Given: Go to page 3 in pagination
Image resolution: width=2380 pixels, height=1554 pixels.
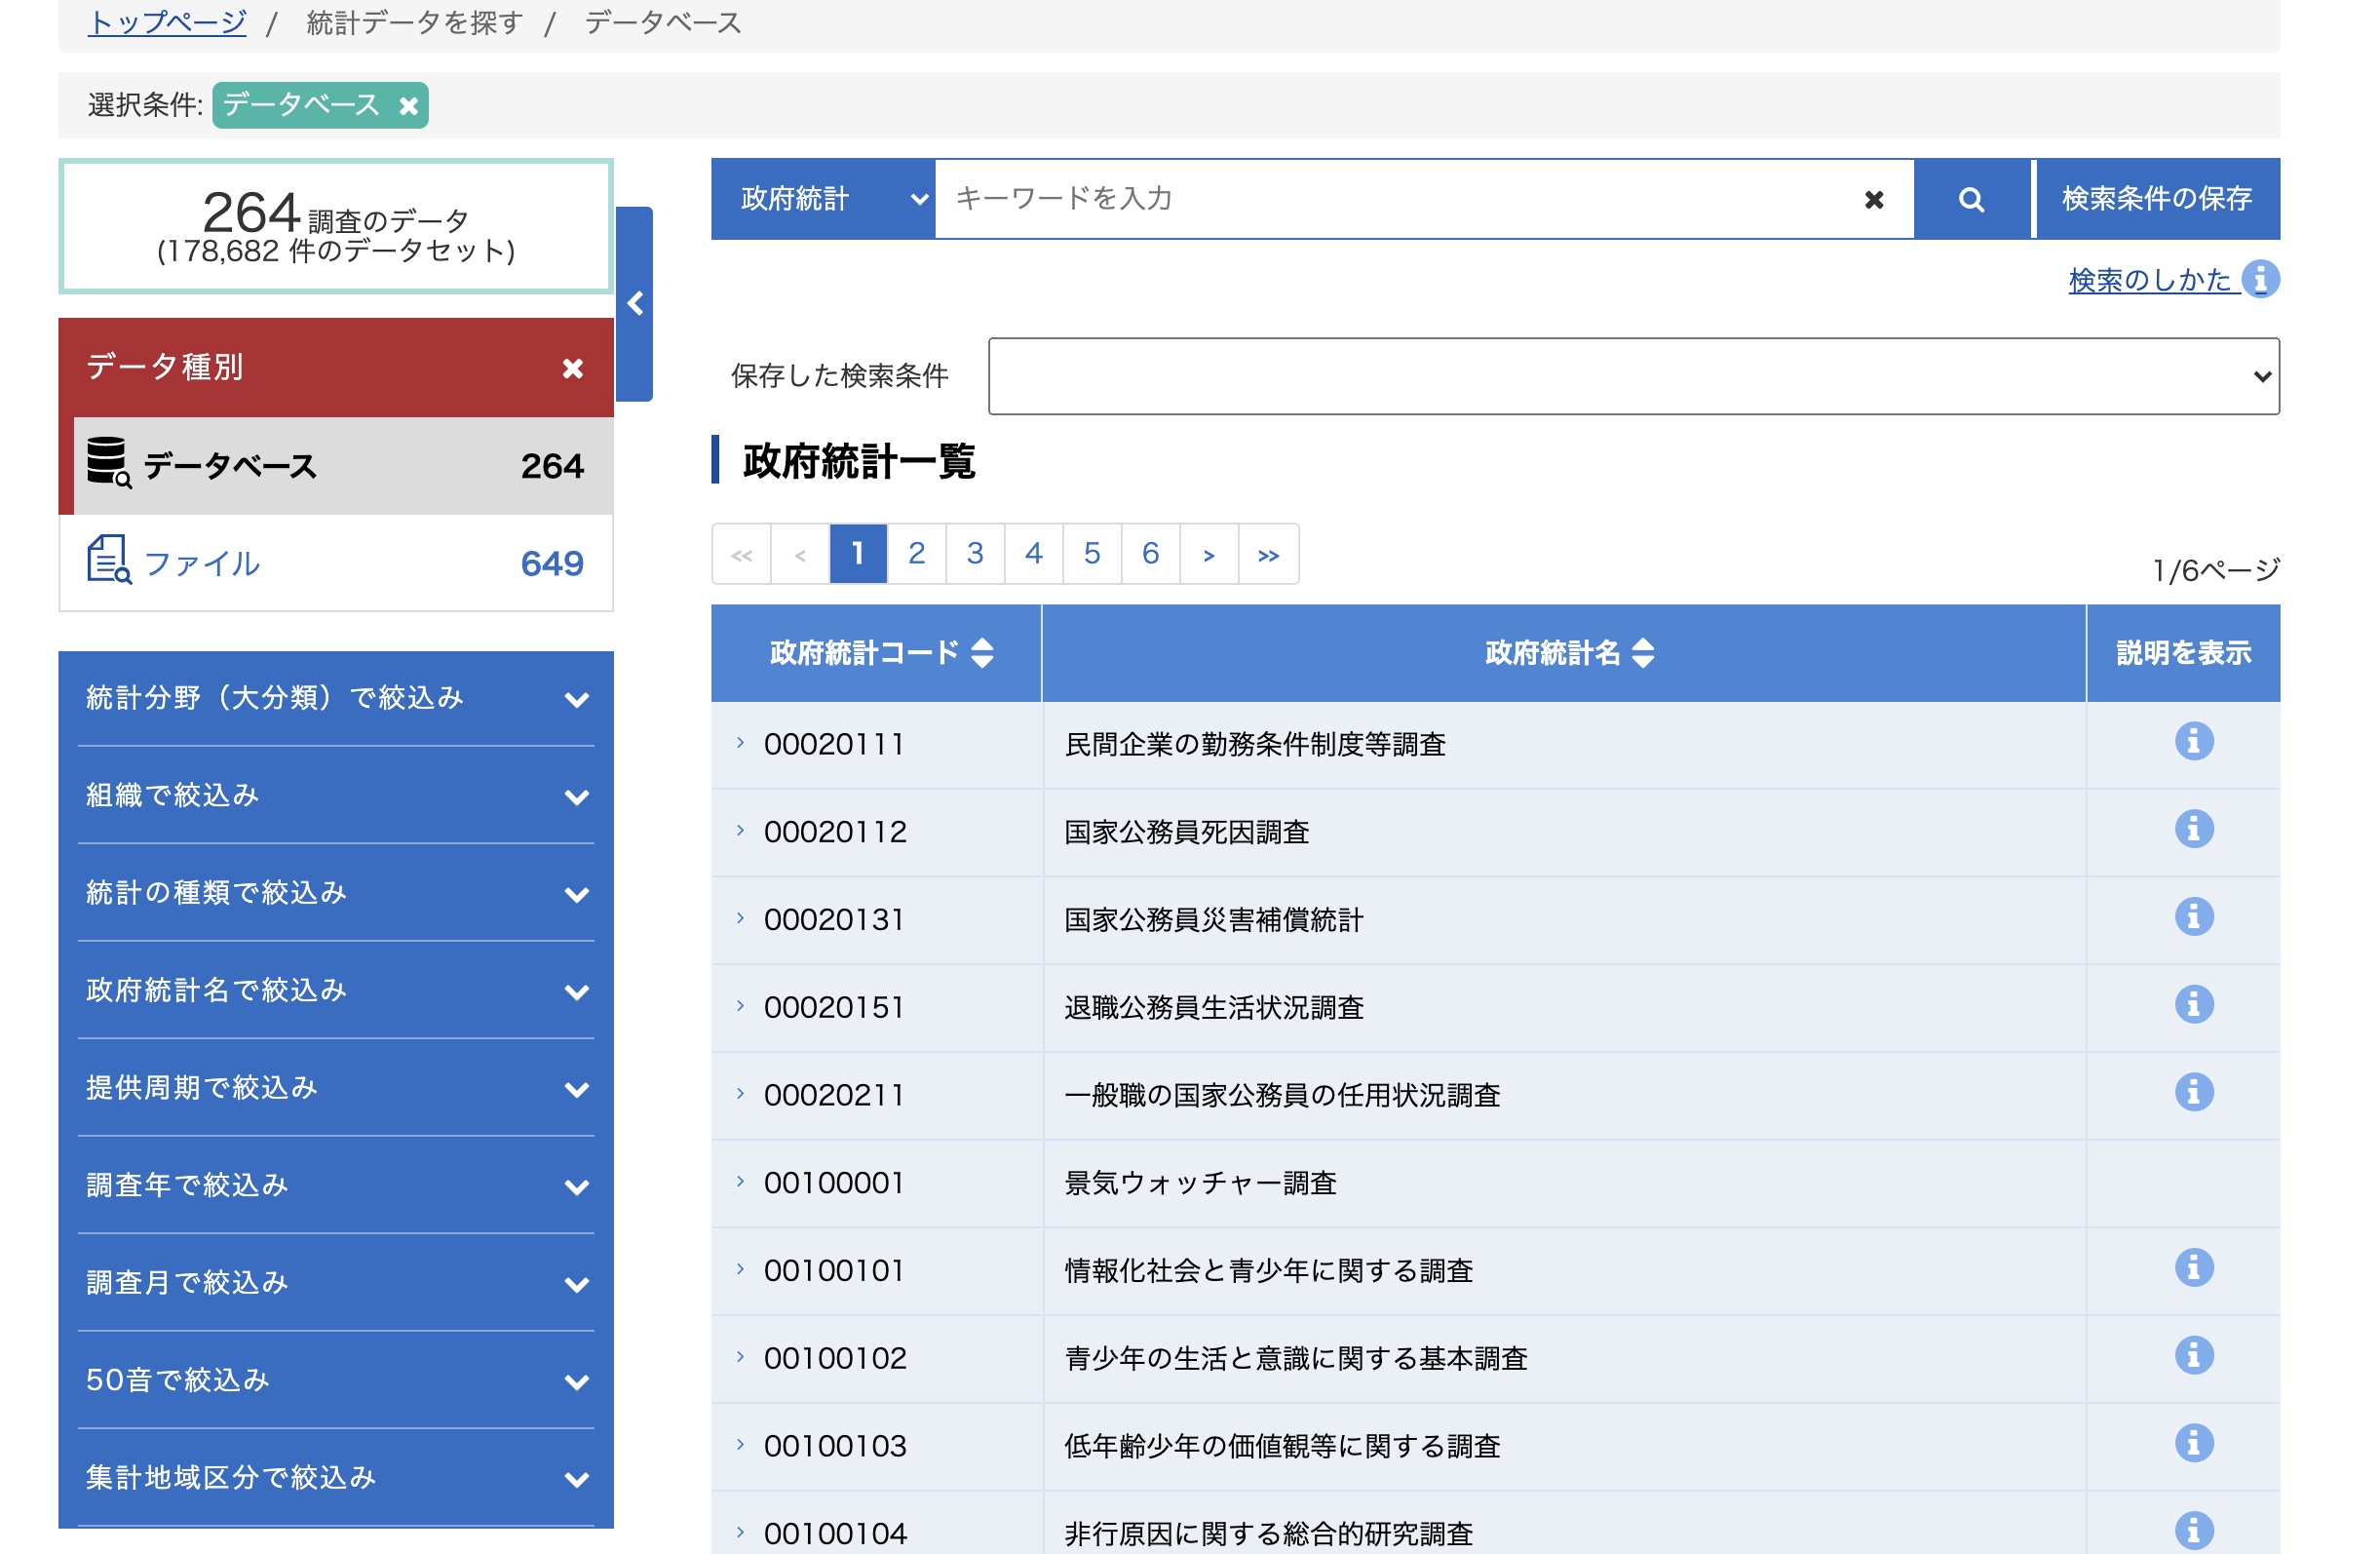Looking at the screenshot, I should [975, 553].
